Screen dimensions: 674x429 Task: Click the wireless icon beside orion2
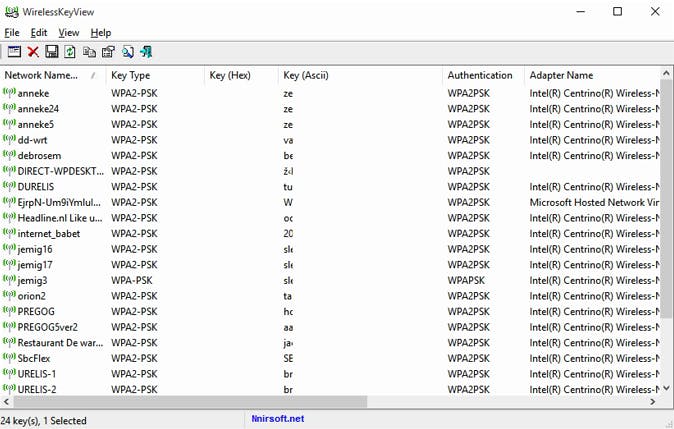pos(9,295)
